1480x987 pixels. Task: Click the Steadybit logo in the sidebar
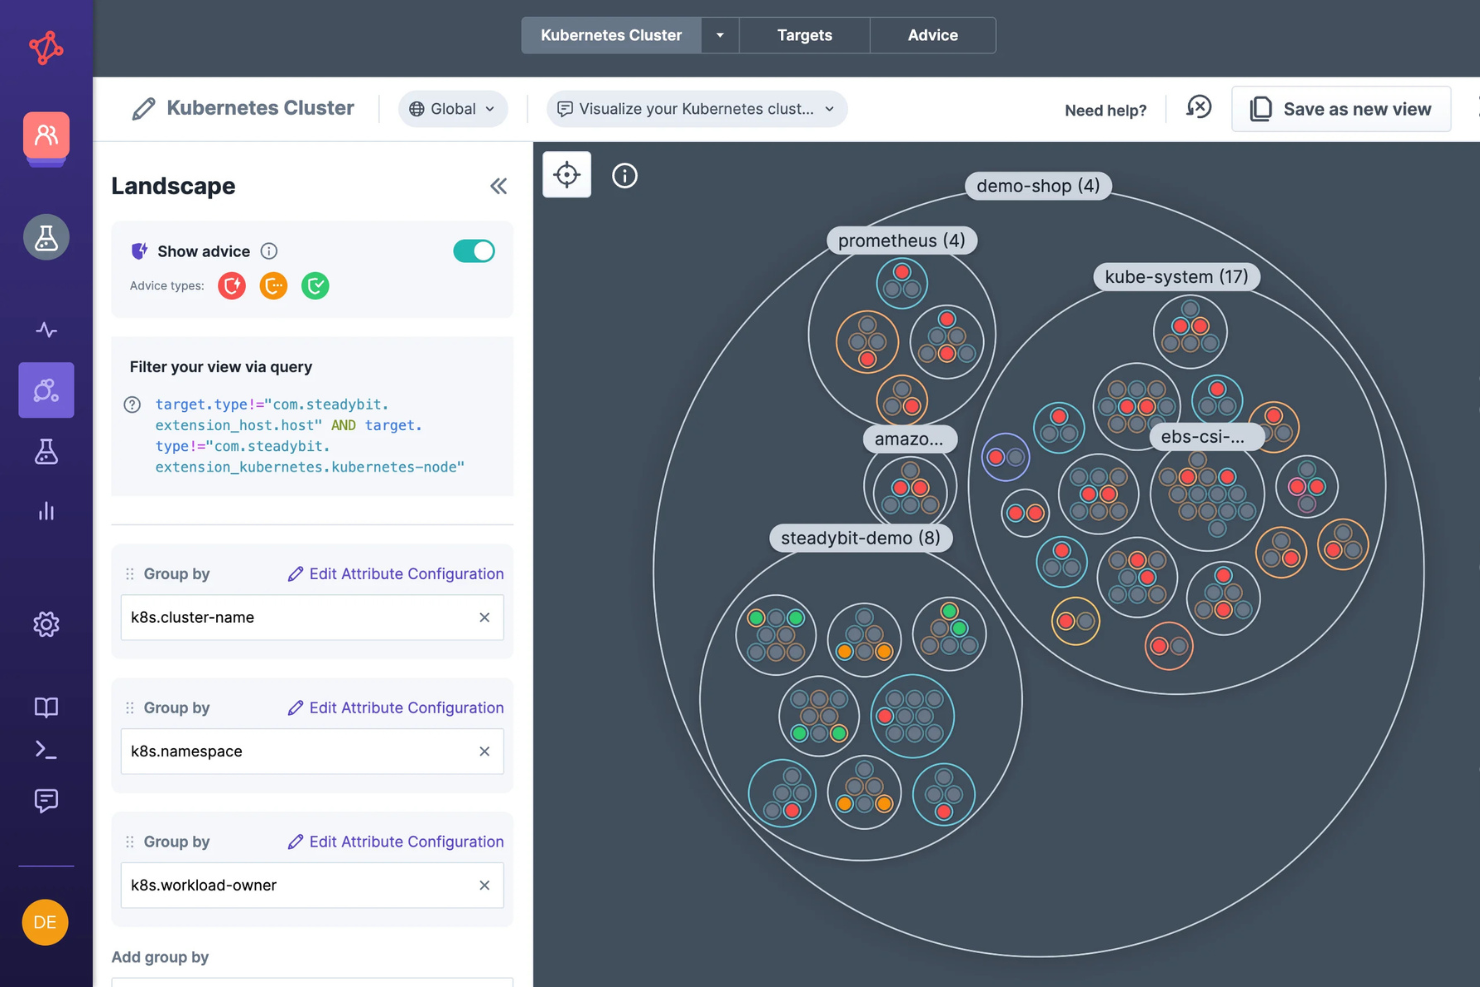[x=46, y=47]
